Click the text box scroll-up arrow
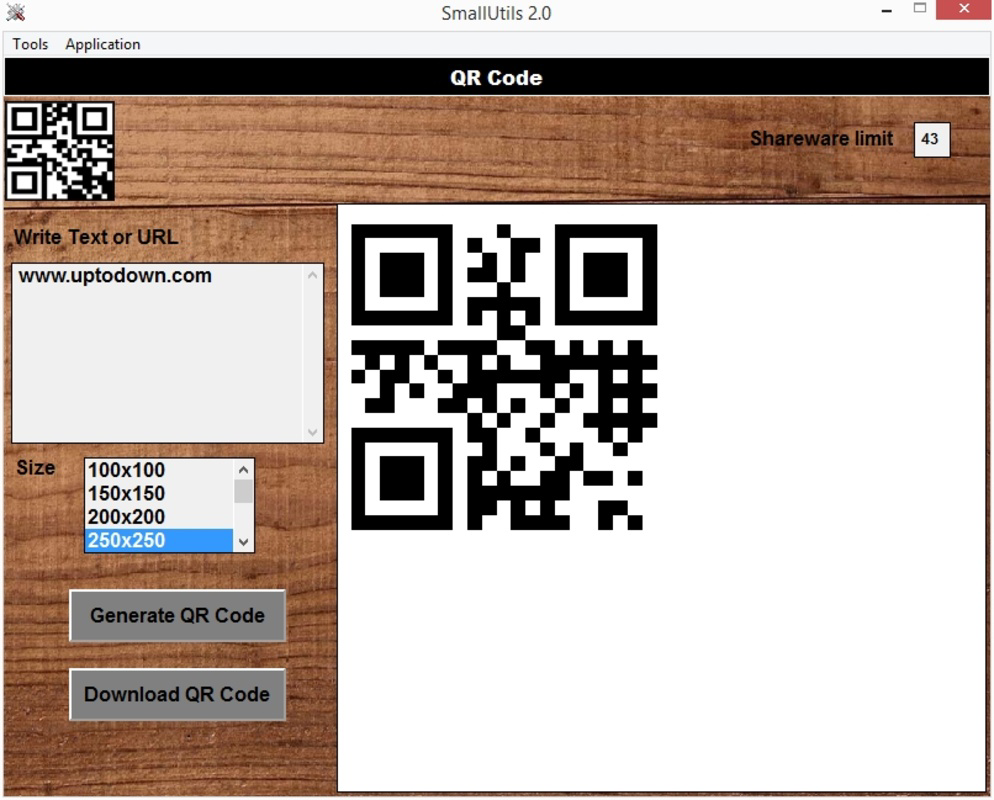 313,275
